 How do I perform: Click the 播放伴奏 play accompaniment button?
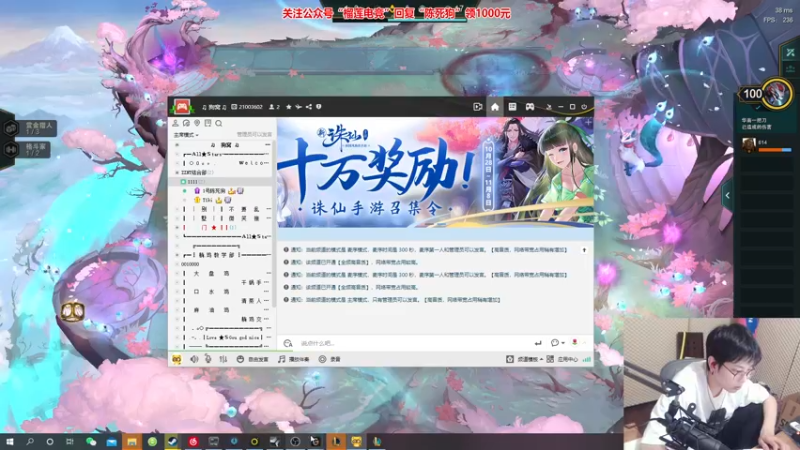pyautogui.click(x=293, y=359)
